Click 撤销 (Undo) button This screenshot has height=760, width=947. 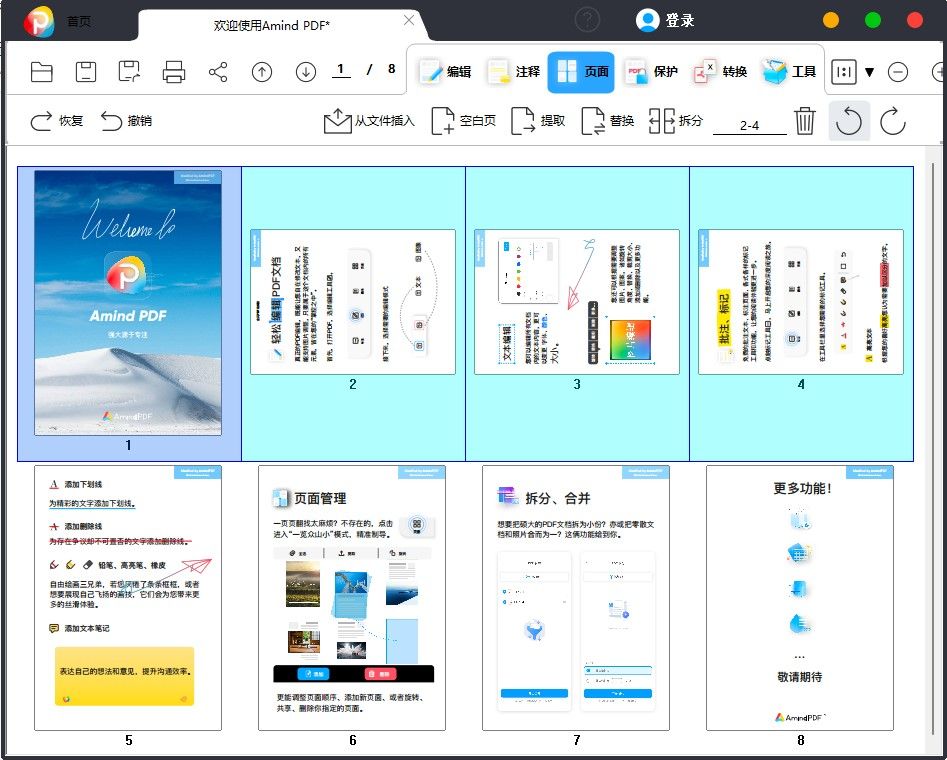tap(126, 121)
